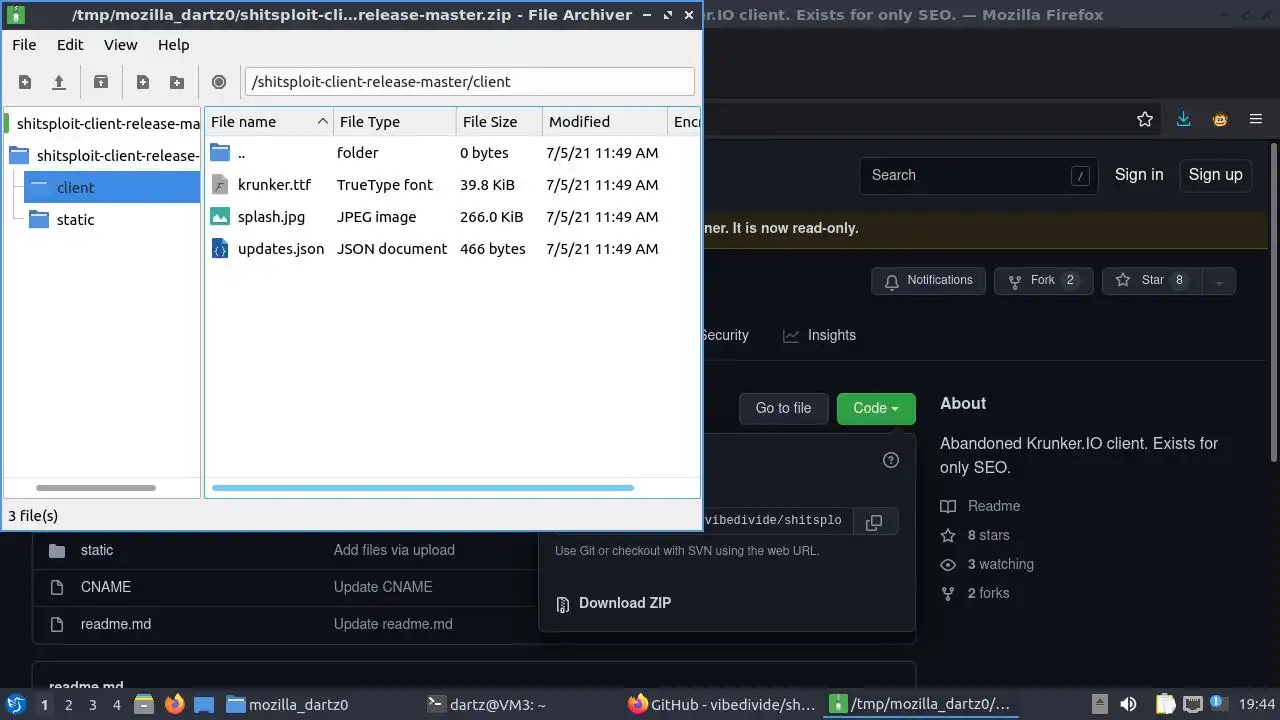Click Firefox bookmark star icon
The image size is (1280, 720).
coord(1145,119)
